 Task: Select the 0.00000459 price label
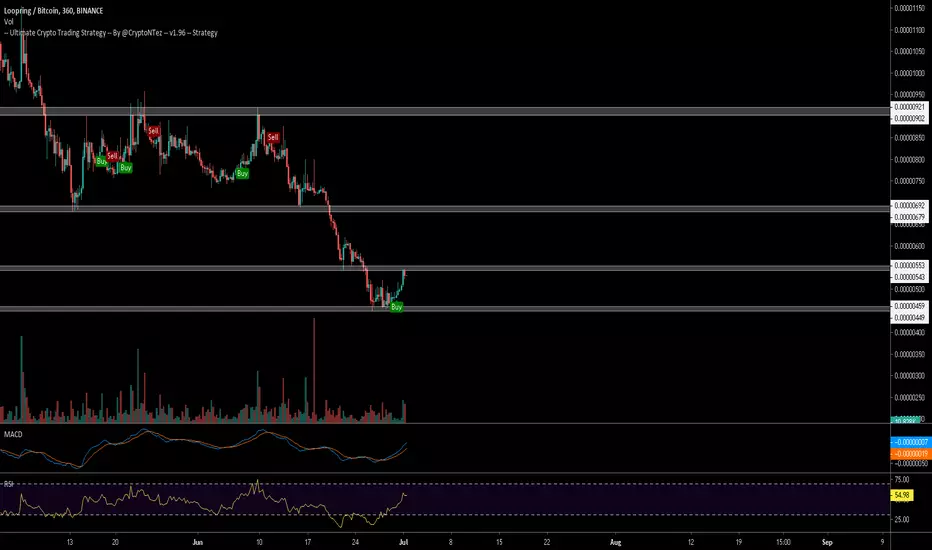[x=909, y=306]
